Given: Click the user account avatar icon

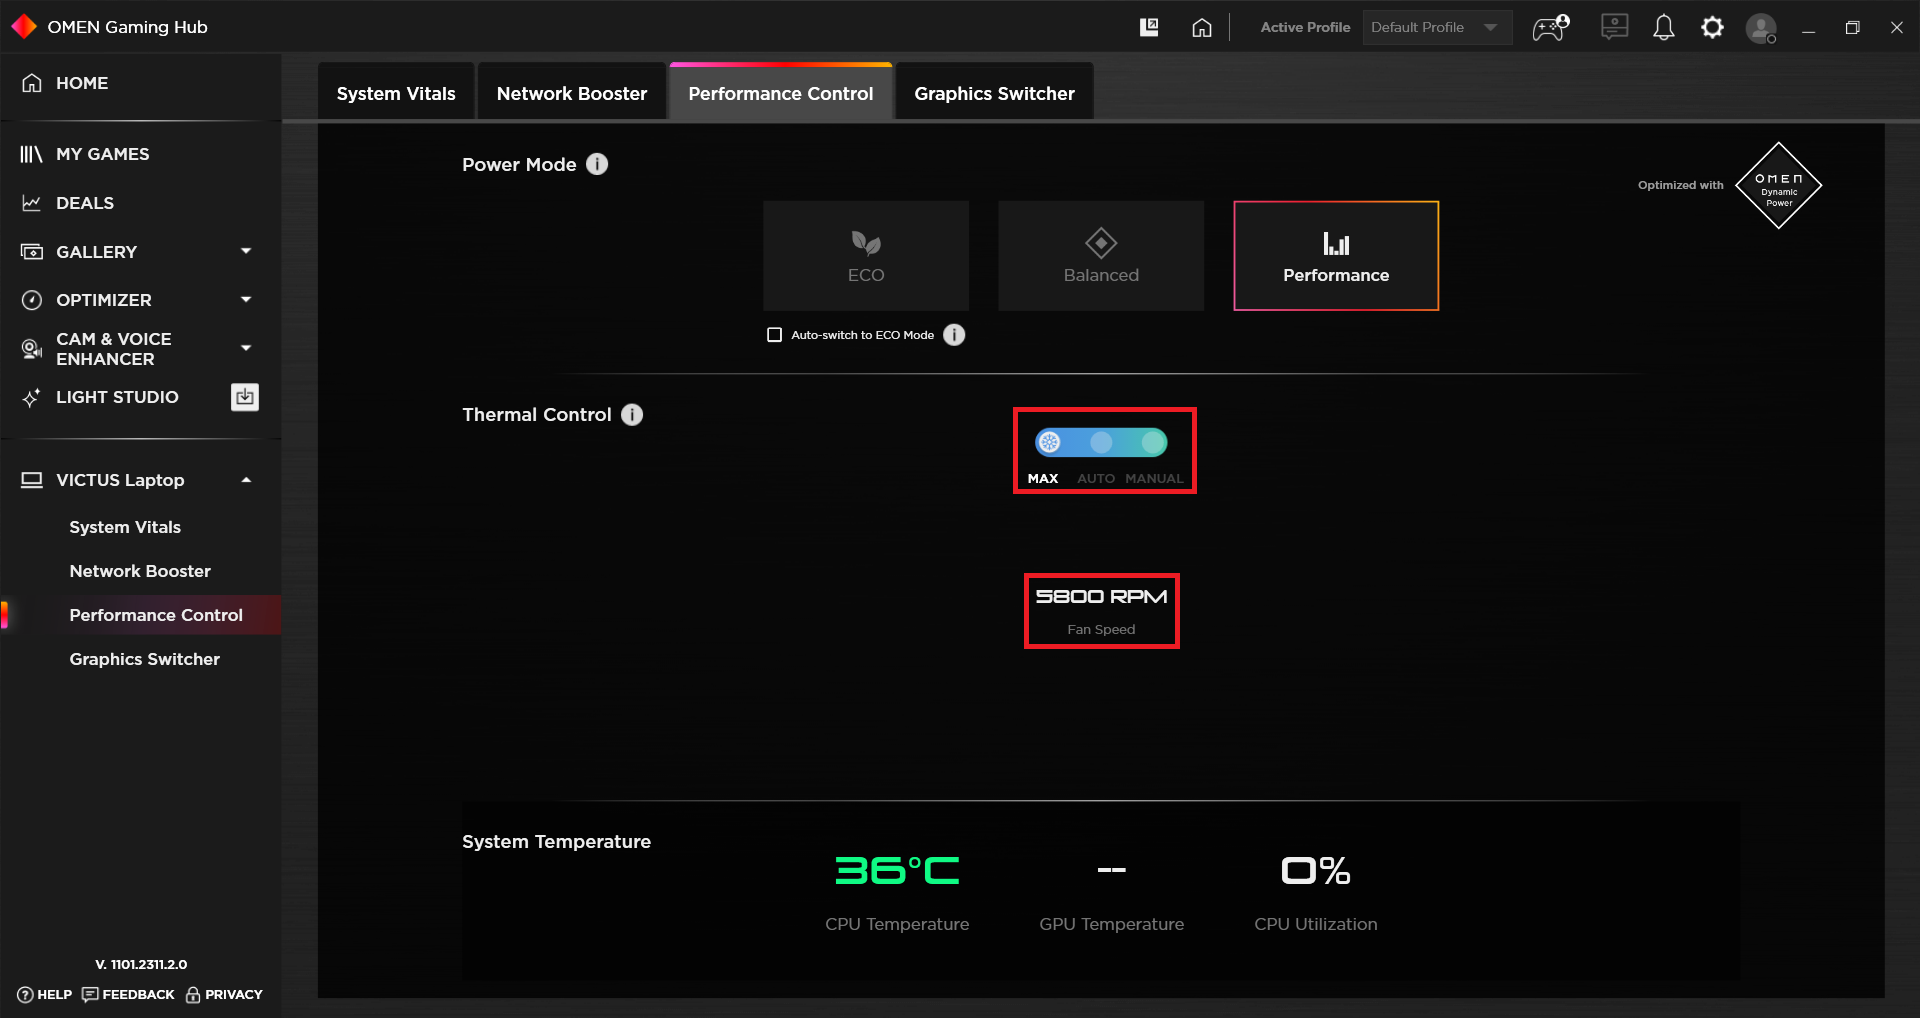Looking at the screenshot, I should [x=1761, y=28].
